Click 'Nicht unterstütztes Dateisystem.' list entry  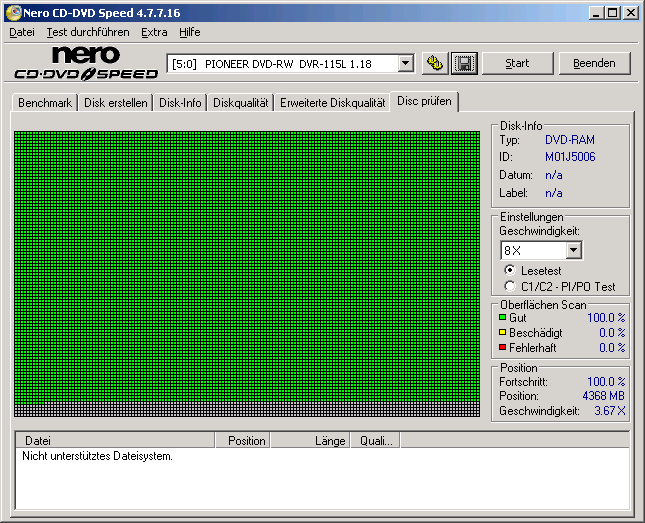(x=97, y=456)
